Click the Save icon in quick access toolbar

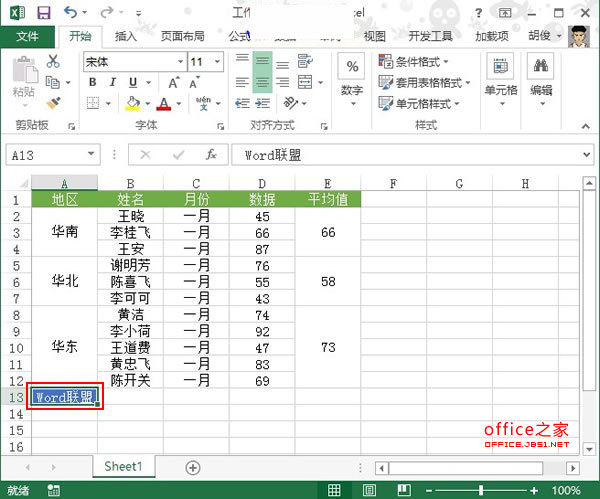(44, 13)
